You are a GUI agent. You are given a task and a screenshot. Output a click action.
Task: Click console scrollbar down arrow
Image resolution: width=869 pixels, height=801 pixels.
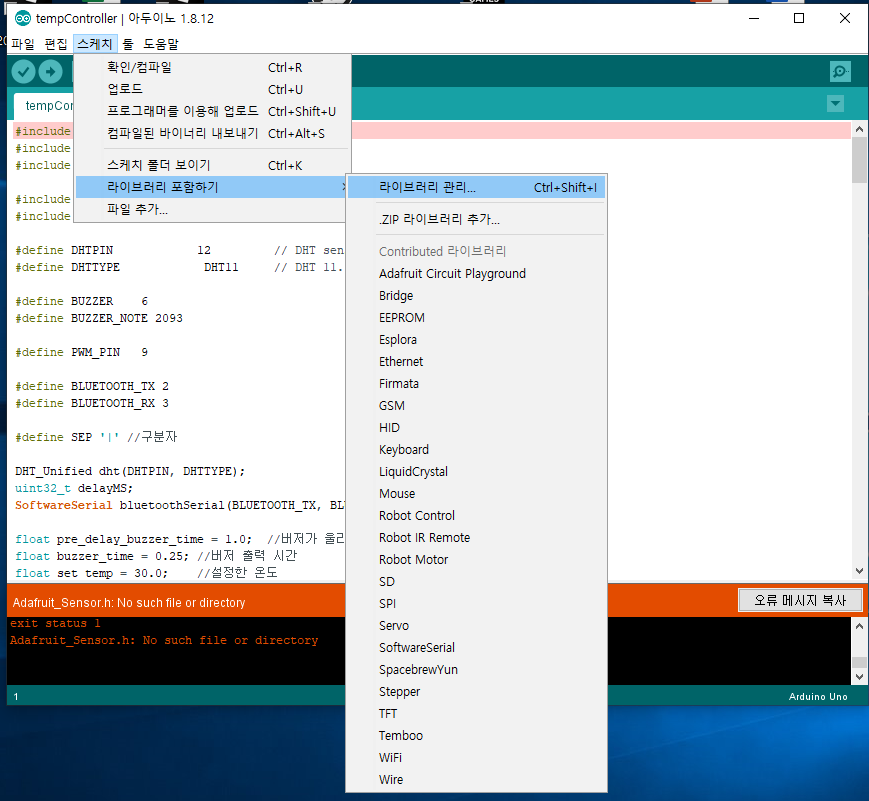(x=859, y=677)
